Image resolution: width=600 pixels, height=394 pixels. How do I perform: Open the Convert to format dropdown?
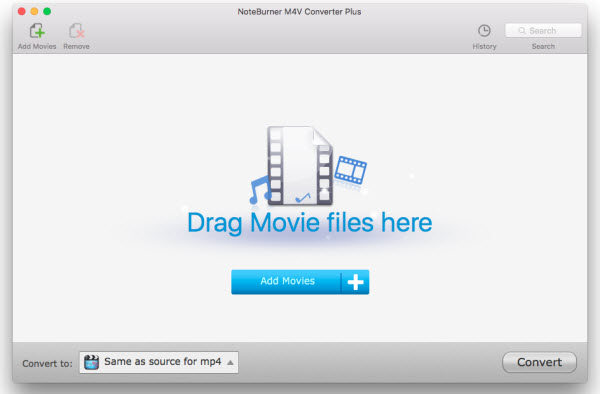(x=159, y=362)
